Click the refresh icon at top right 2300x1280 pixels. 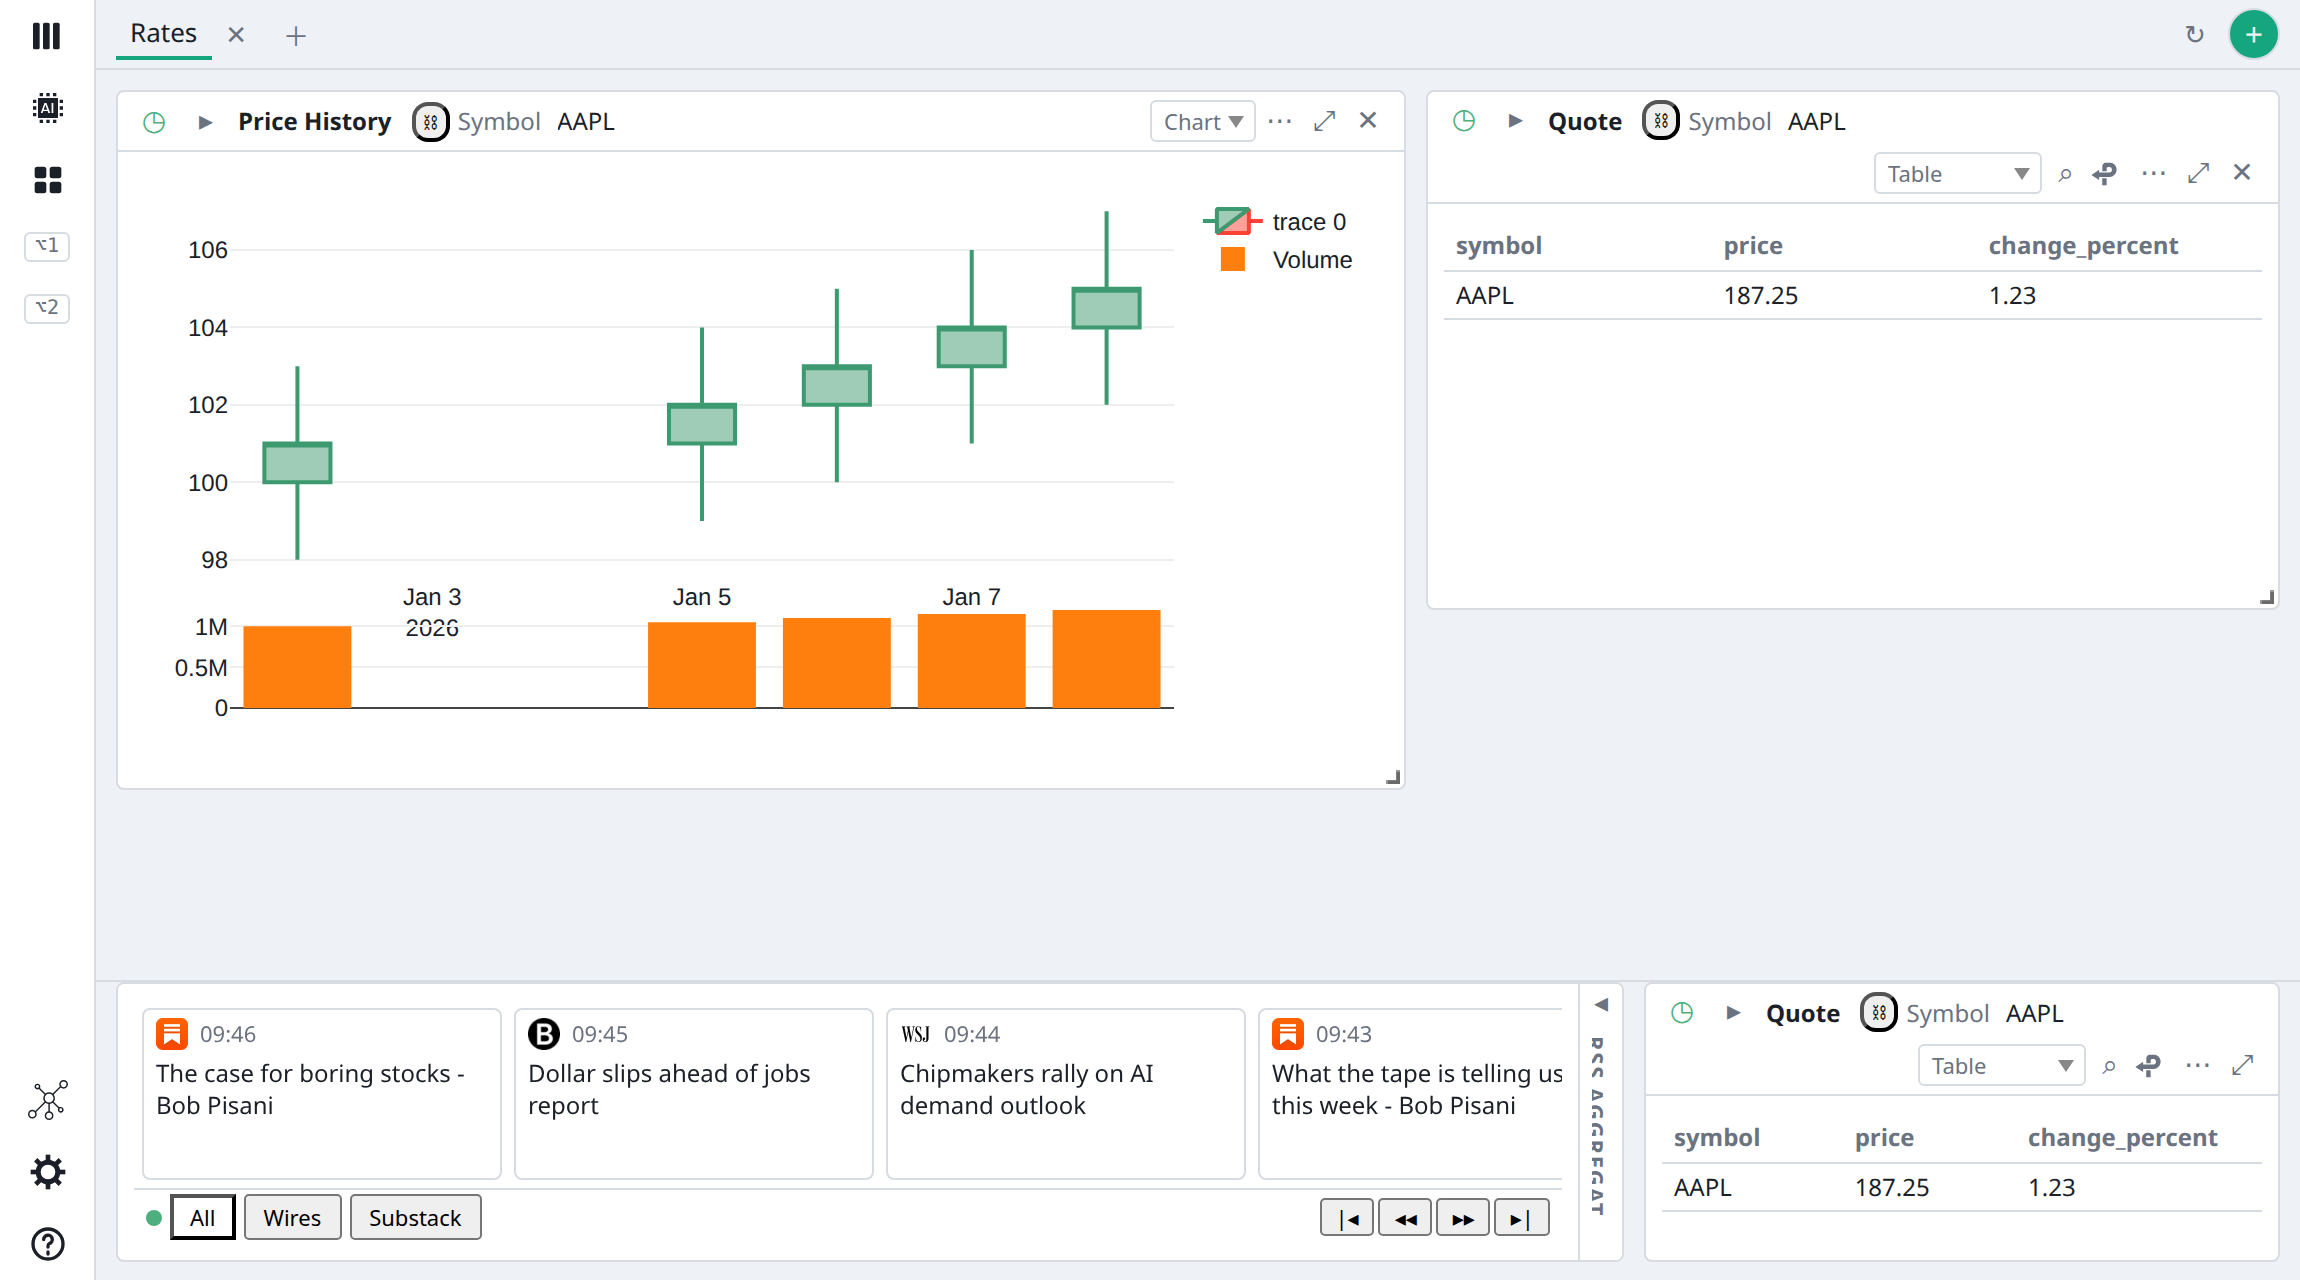coord(2194,35)
